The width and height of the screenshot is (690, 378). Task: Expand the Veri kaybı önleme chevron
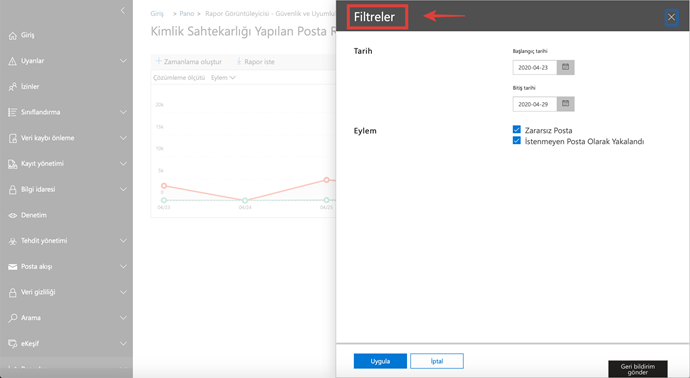123,138
